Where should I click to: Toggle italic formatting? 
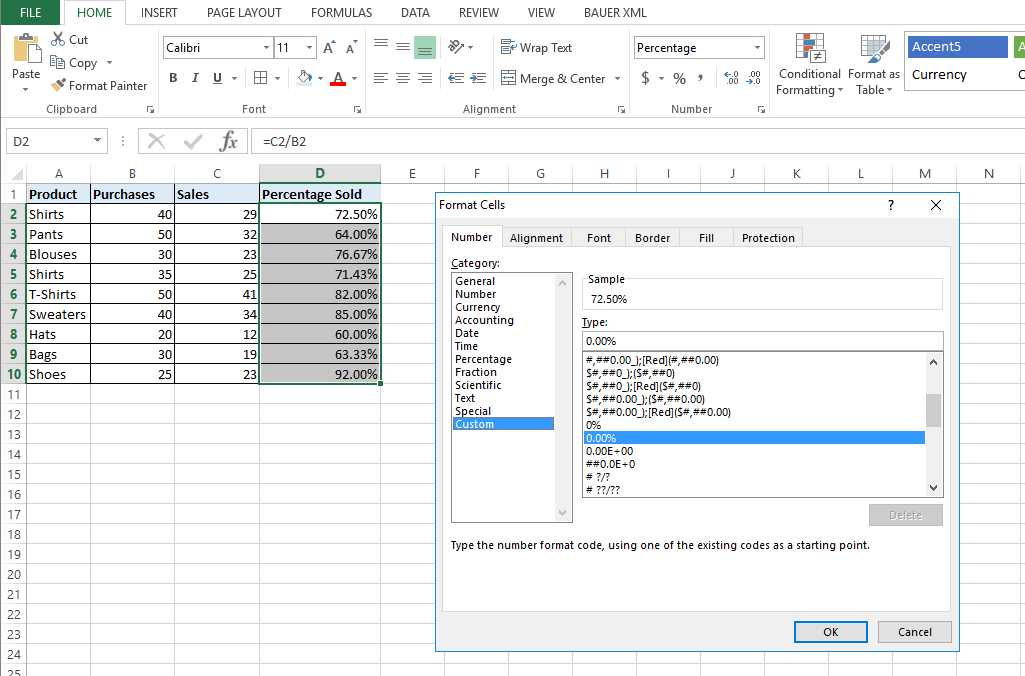(x=194, y=76)
